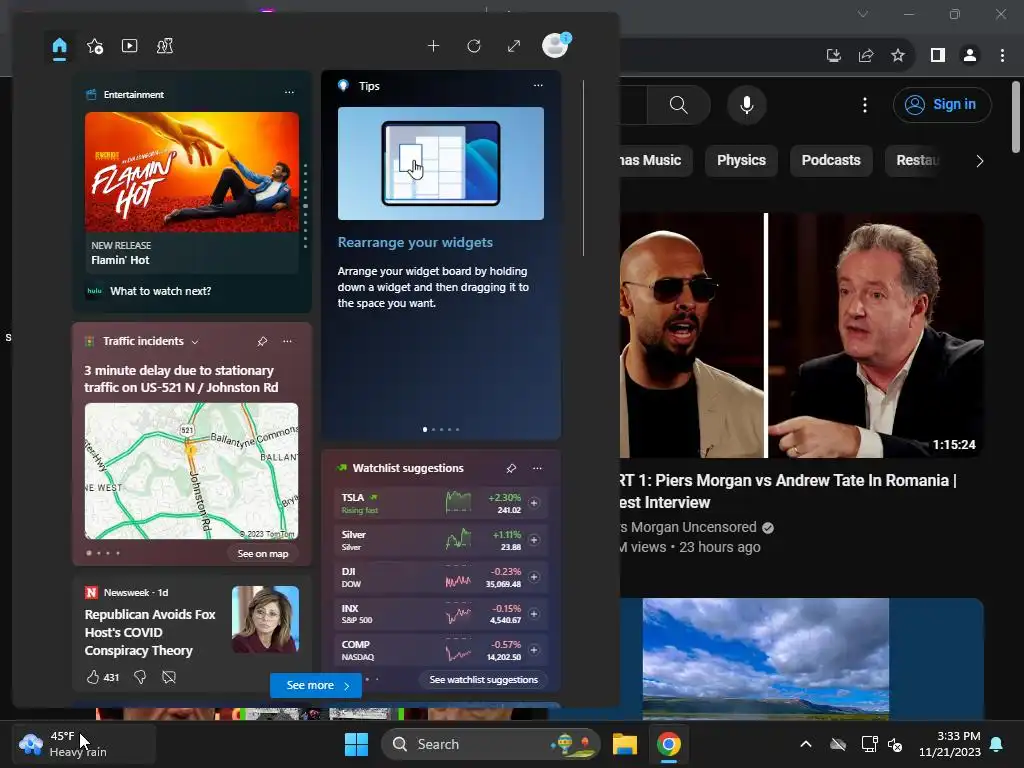The image size is (1024, 768).
Task: Click See watchlist suggestions
Action: (483, 679)
